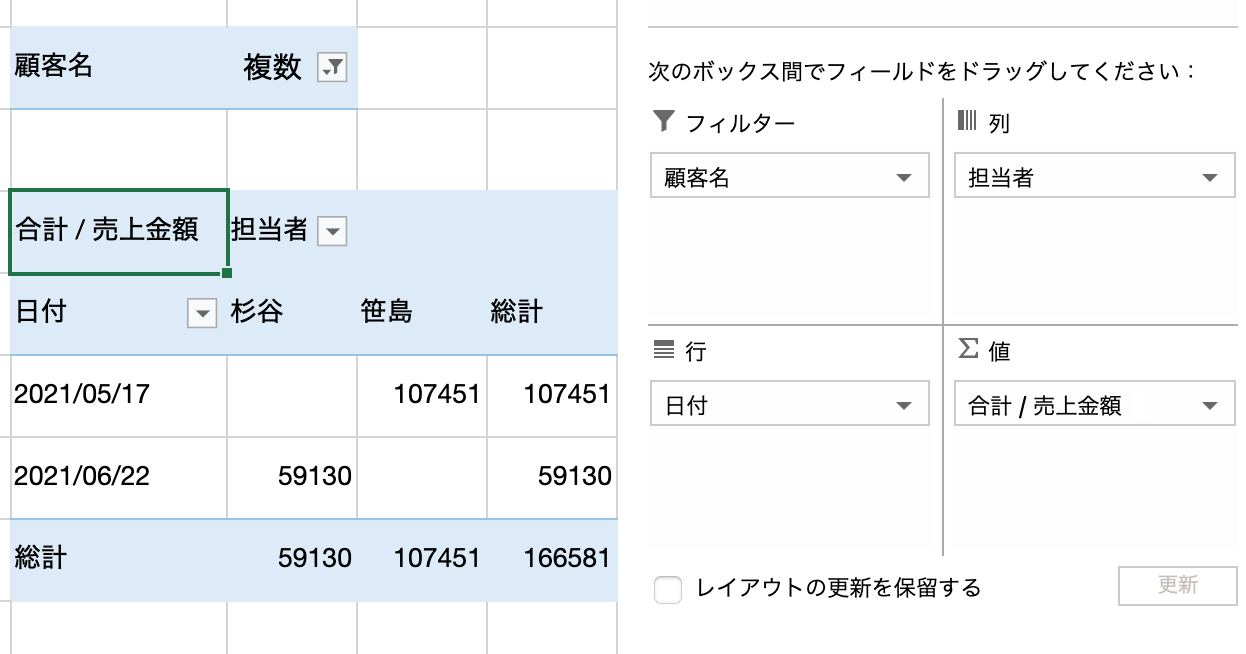Select the grand total cell 166581

[x=552, y=558]
